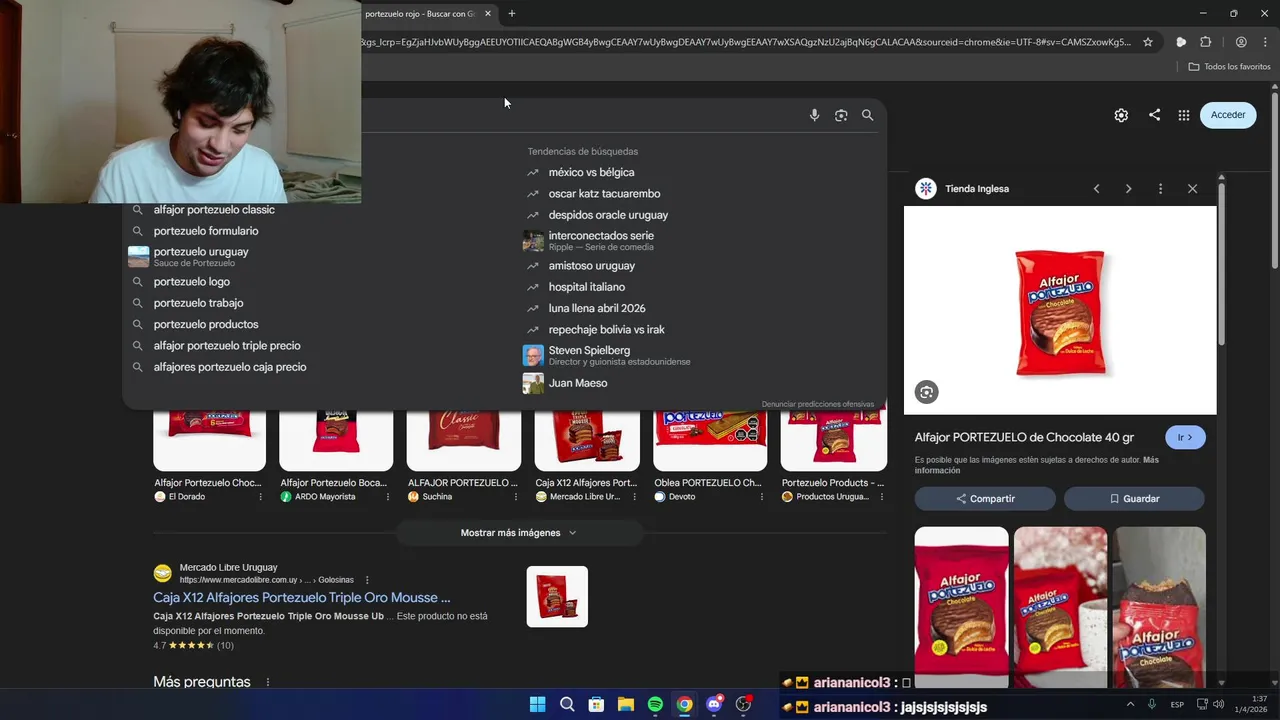Open Discord from the taskbar
Screen dimensions: 1280x720
[x=713, y=704]
